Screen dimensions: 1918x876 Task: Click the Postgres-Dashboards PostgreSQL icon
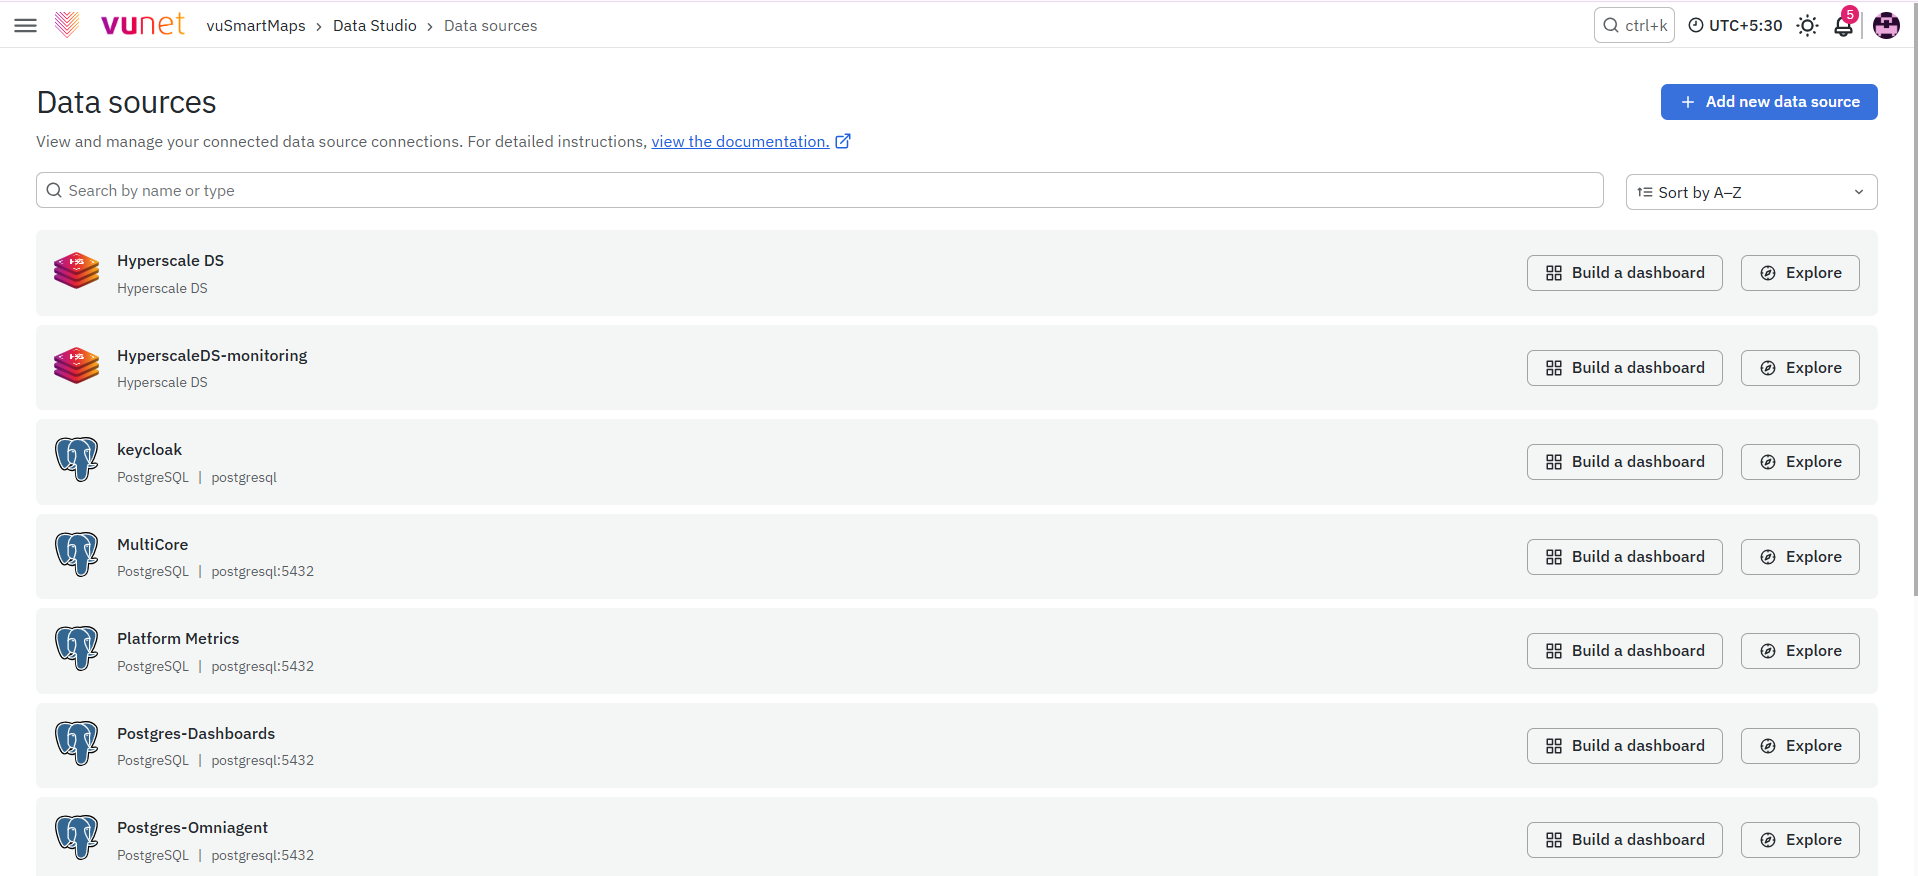click(77, 743)
